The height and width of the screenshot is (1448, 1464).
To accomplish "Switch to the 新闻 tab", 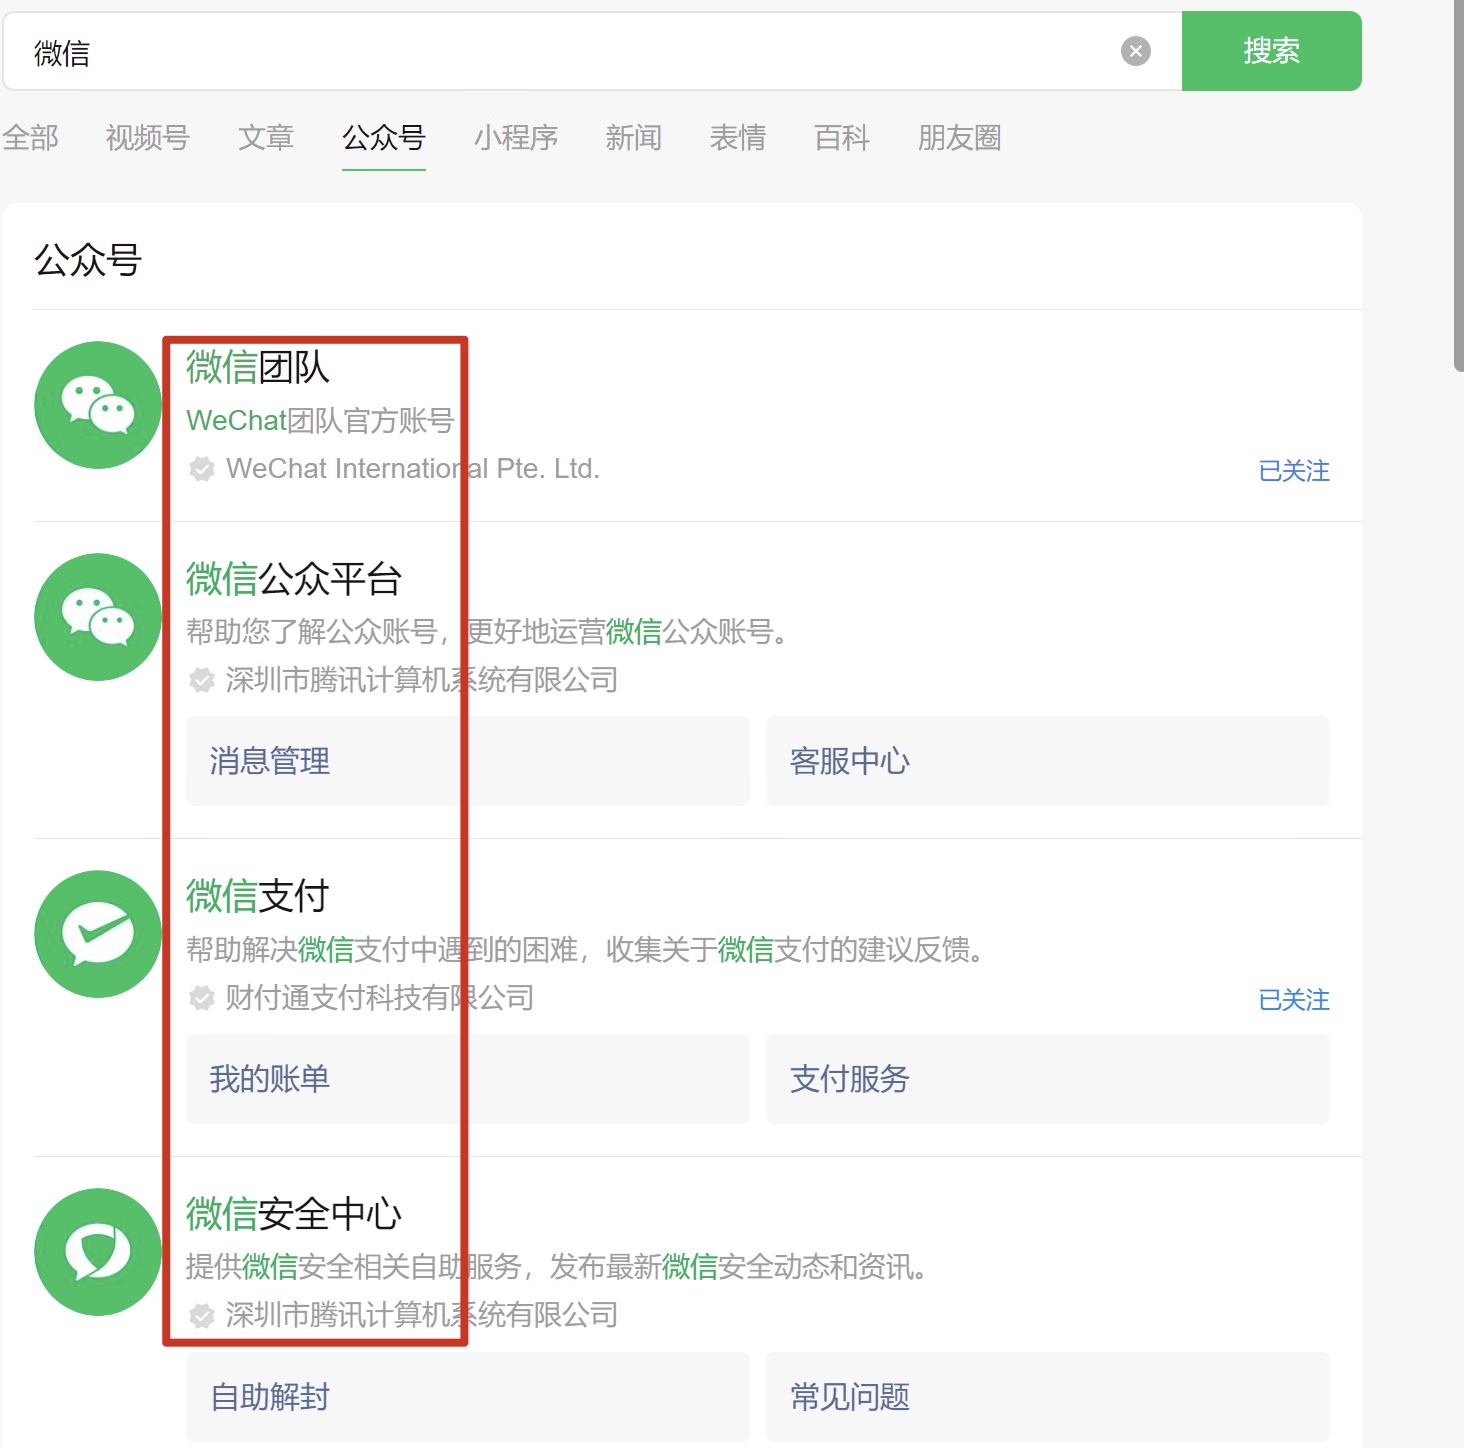I will pyautogui.click(x=634, y=138).
